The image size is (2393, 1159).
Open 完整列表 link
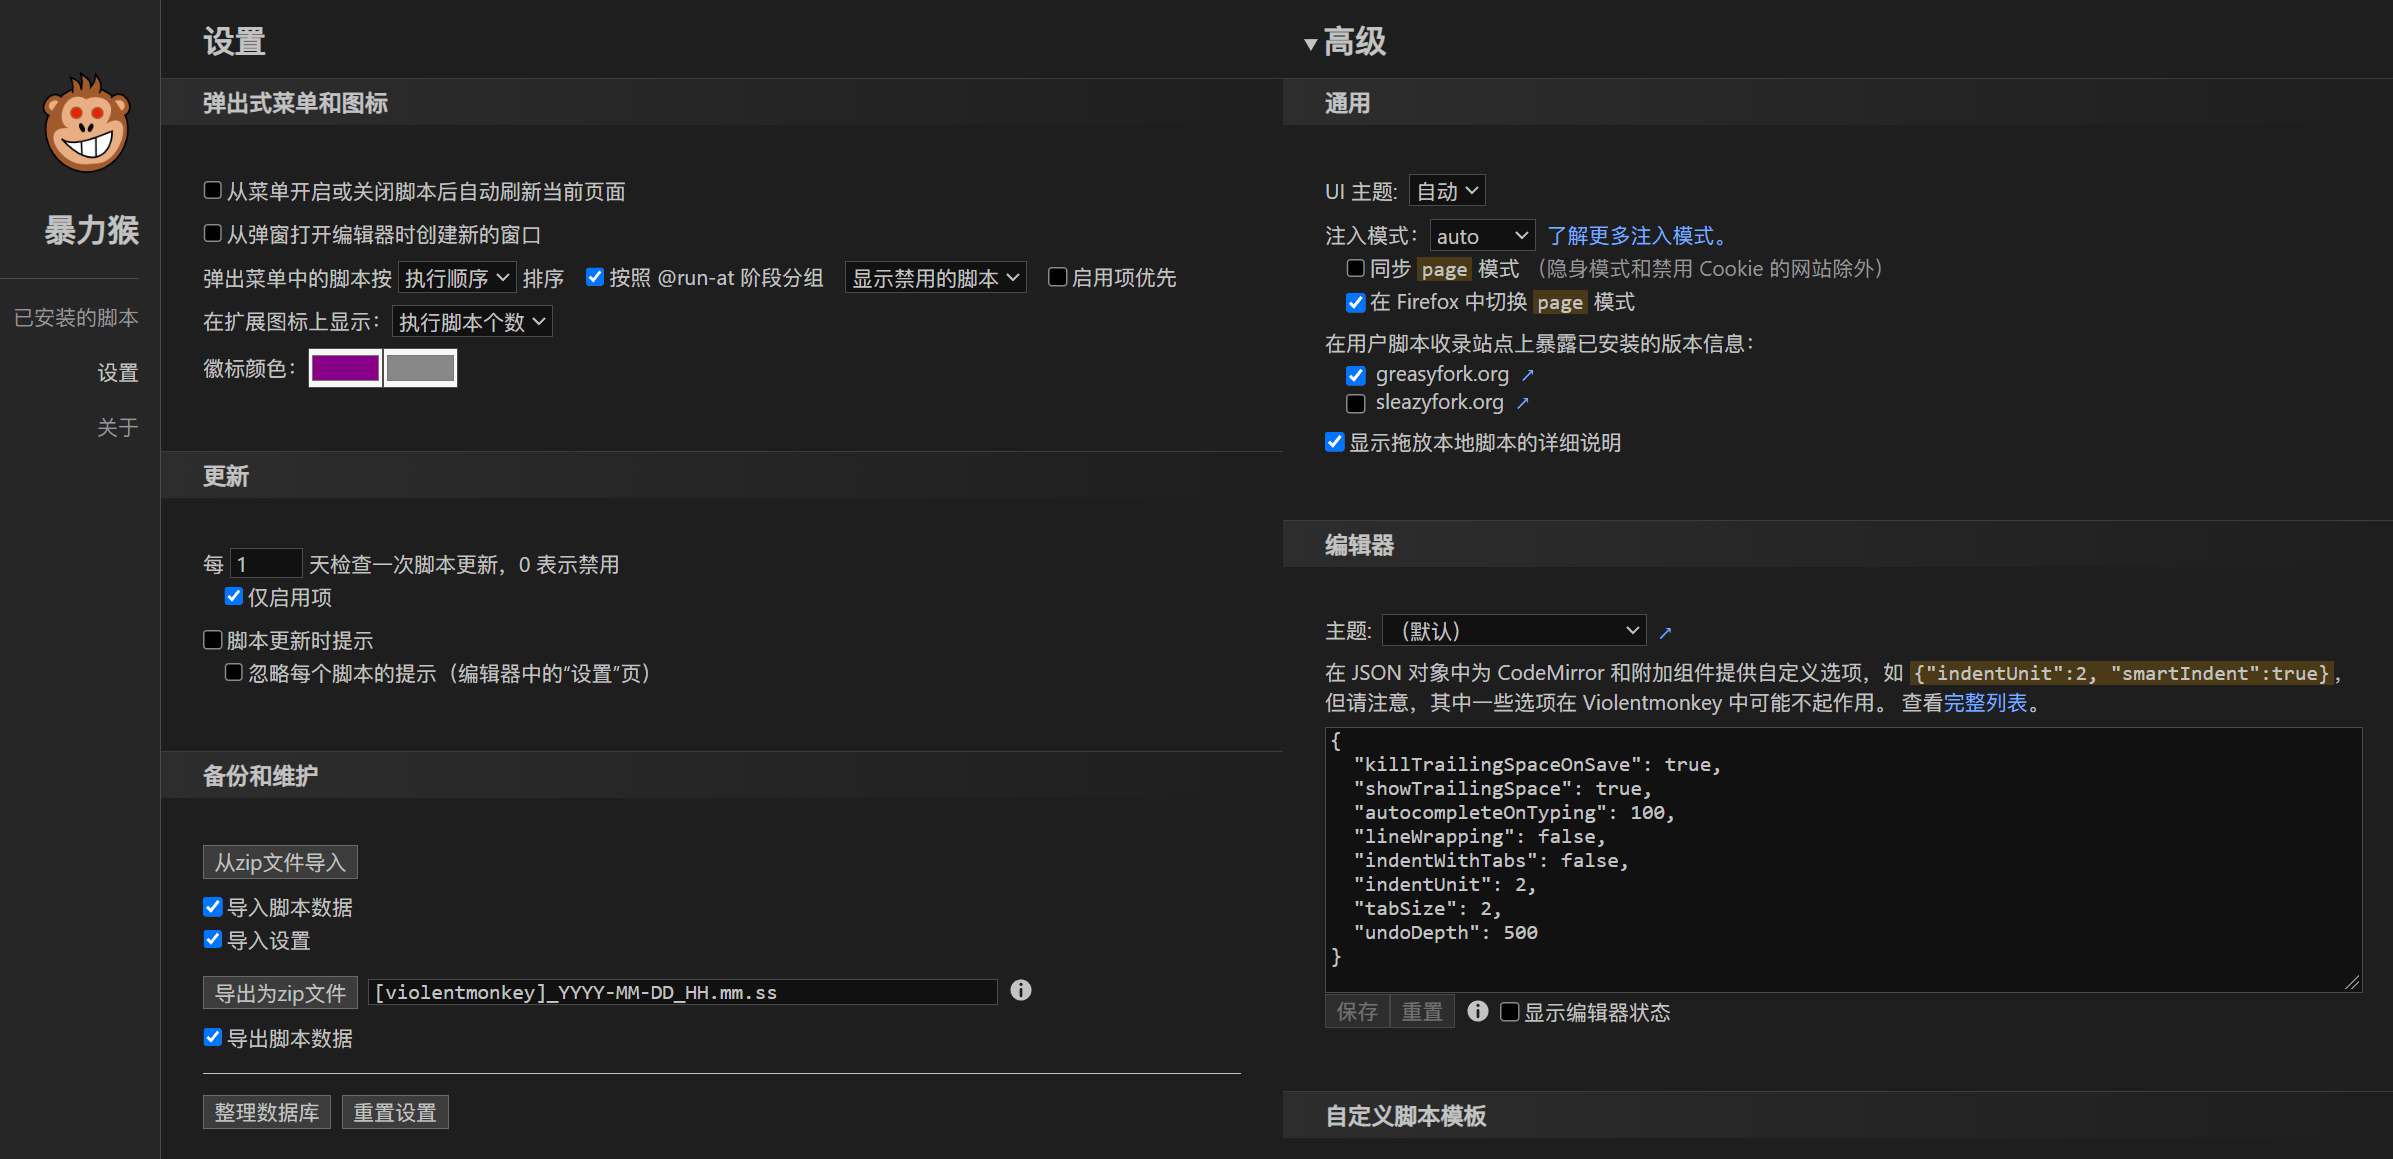1985,703
